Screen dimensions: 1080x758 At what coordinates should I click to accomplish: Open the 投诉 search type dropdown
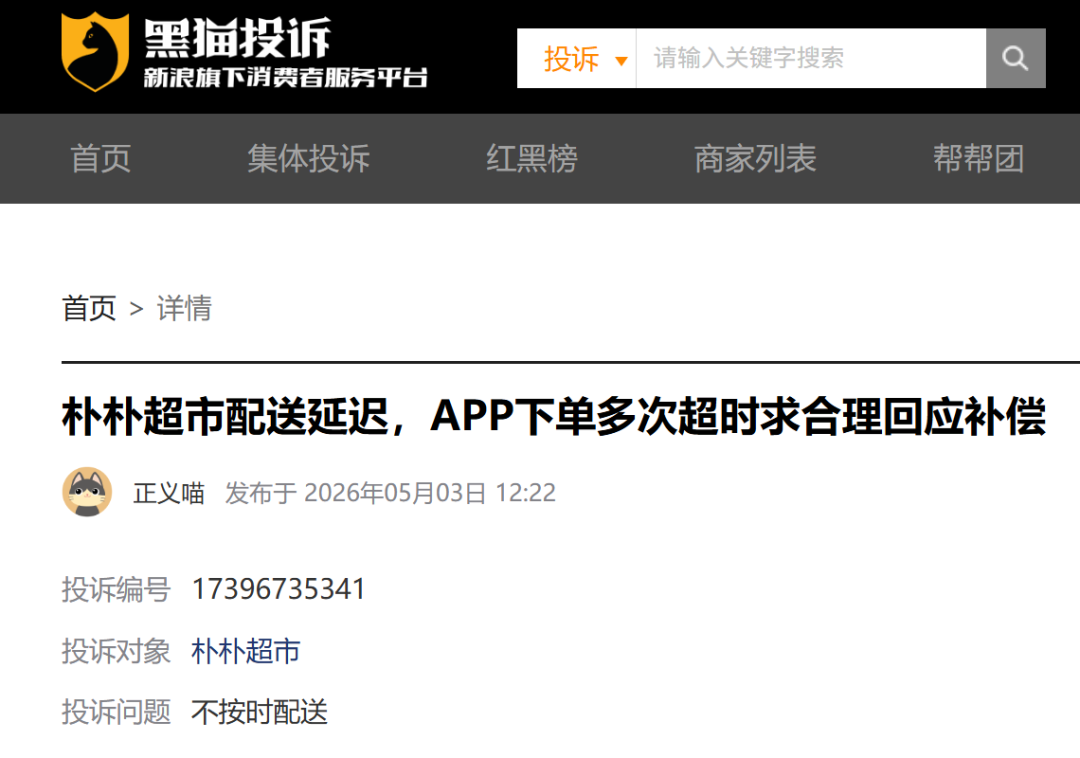tap(577, 59)
